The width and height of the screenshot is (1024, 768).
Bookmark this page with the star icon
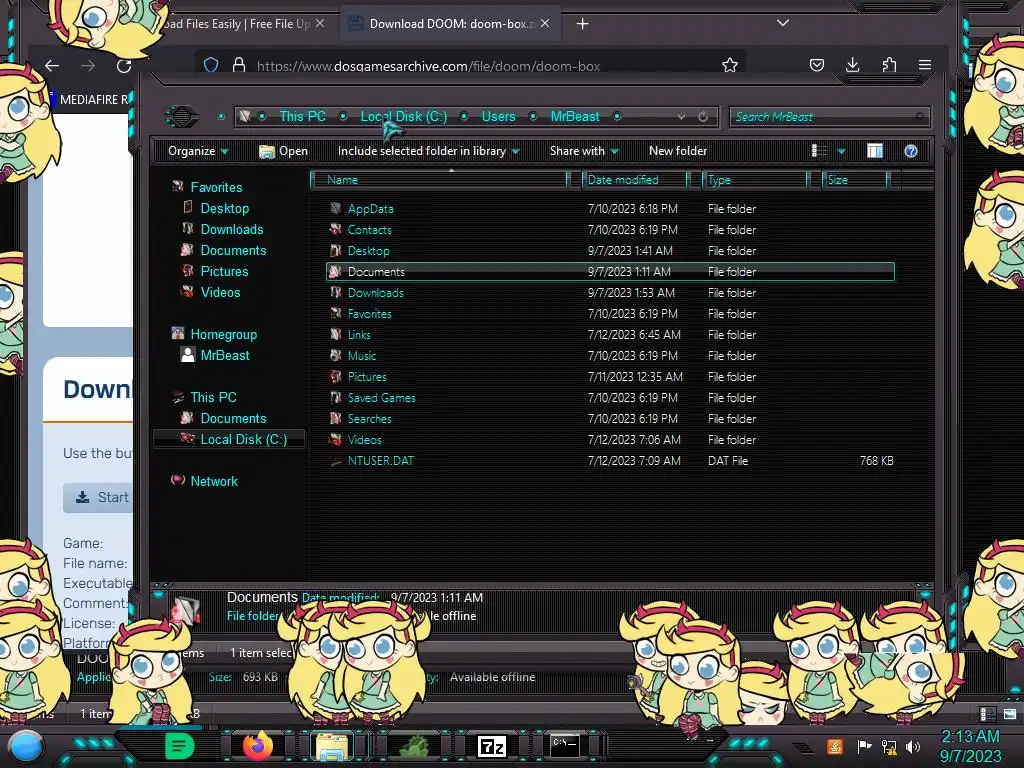pyautogui.click(x=729, y=65)
